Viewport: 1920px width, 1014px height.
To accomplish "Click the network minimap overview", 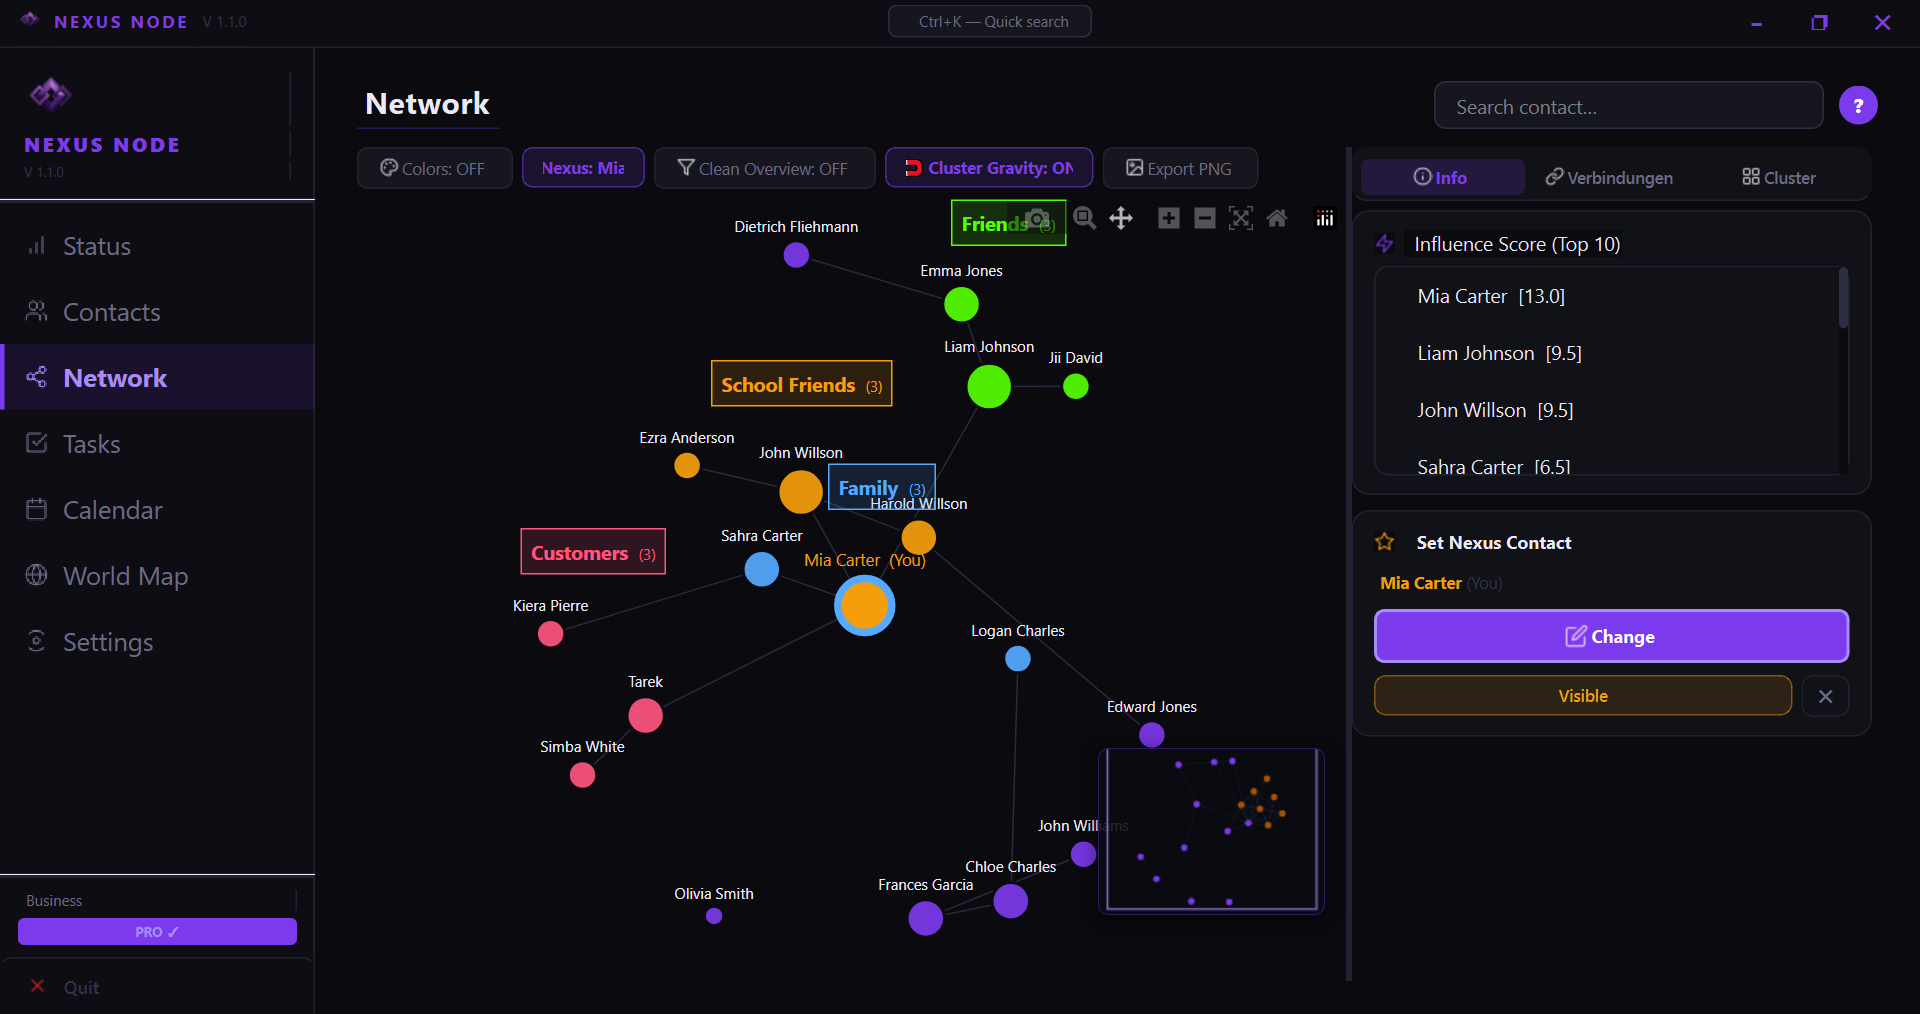I will pos(1211,830).
